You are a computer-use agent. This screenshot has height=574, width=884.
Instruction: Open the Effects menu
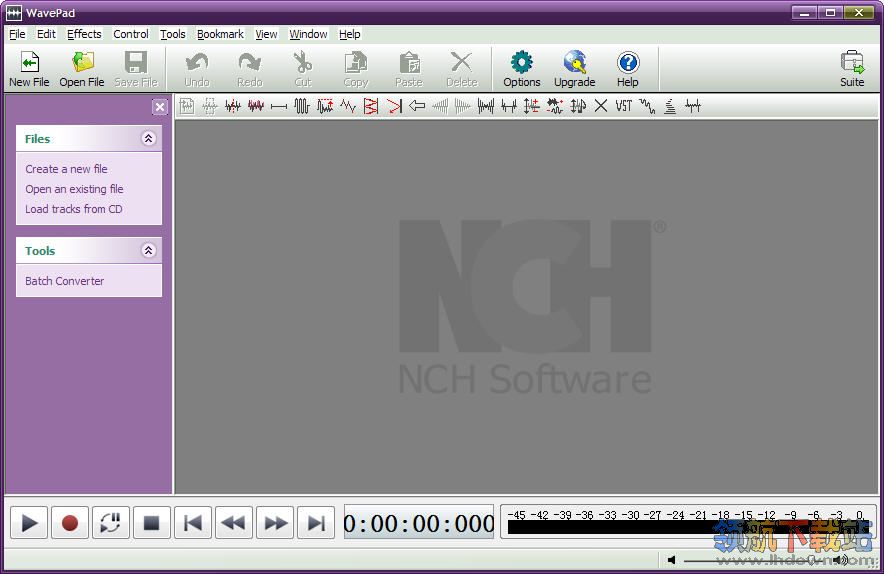(x=84, y=34)
